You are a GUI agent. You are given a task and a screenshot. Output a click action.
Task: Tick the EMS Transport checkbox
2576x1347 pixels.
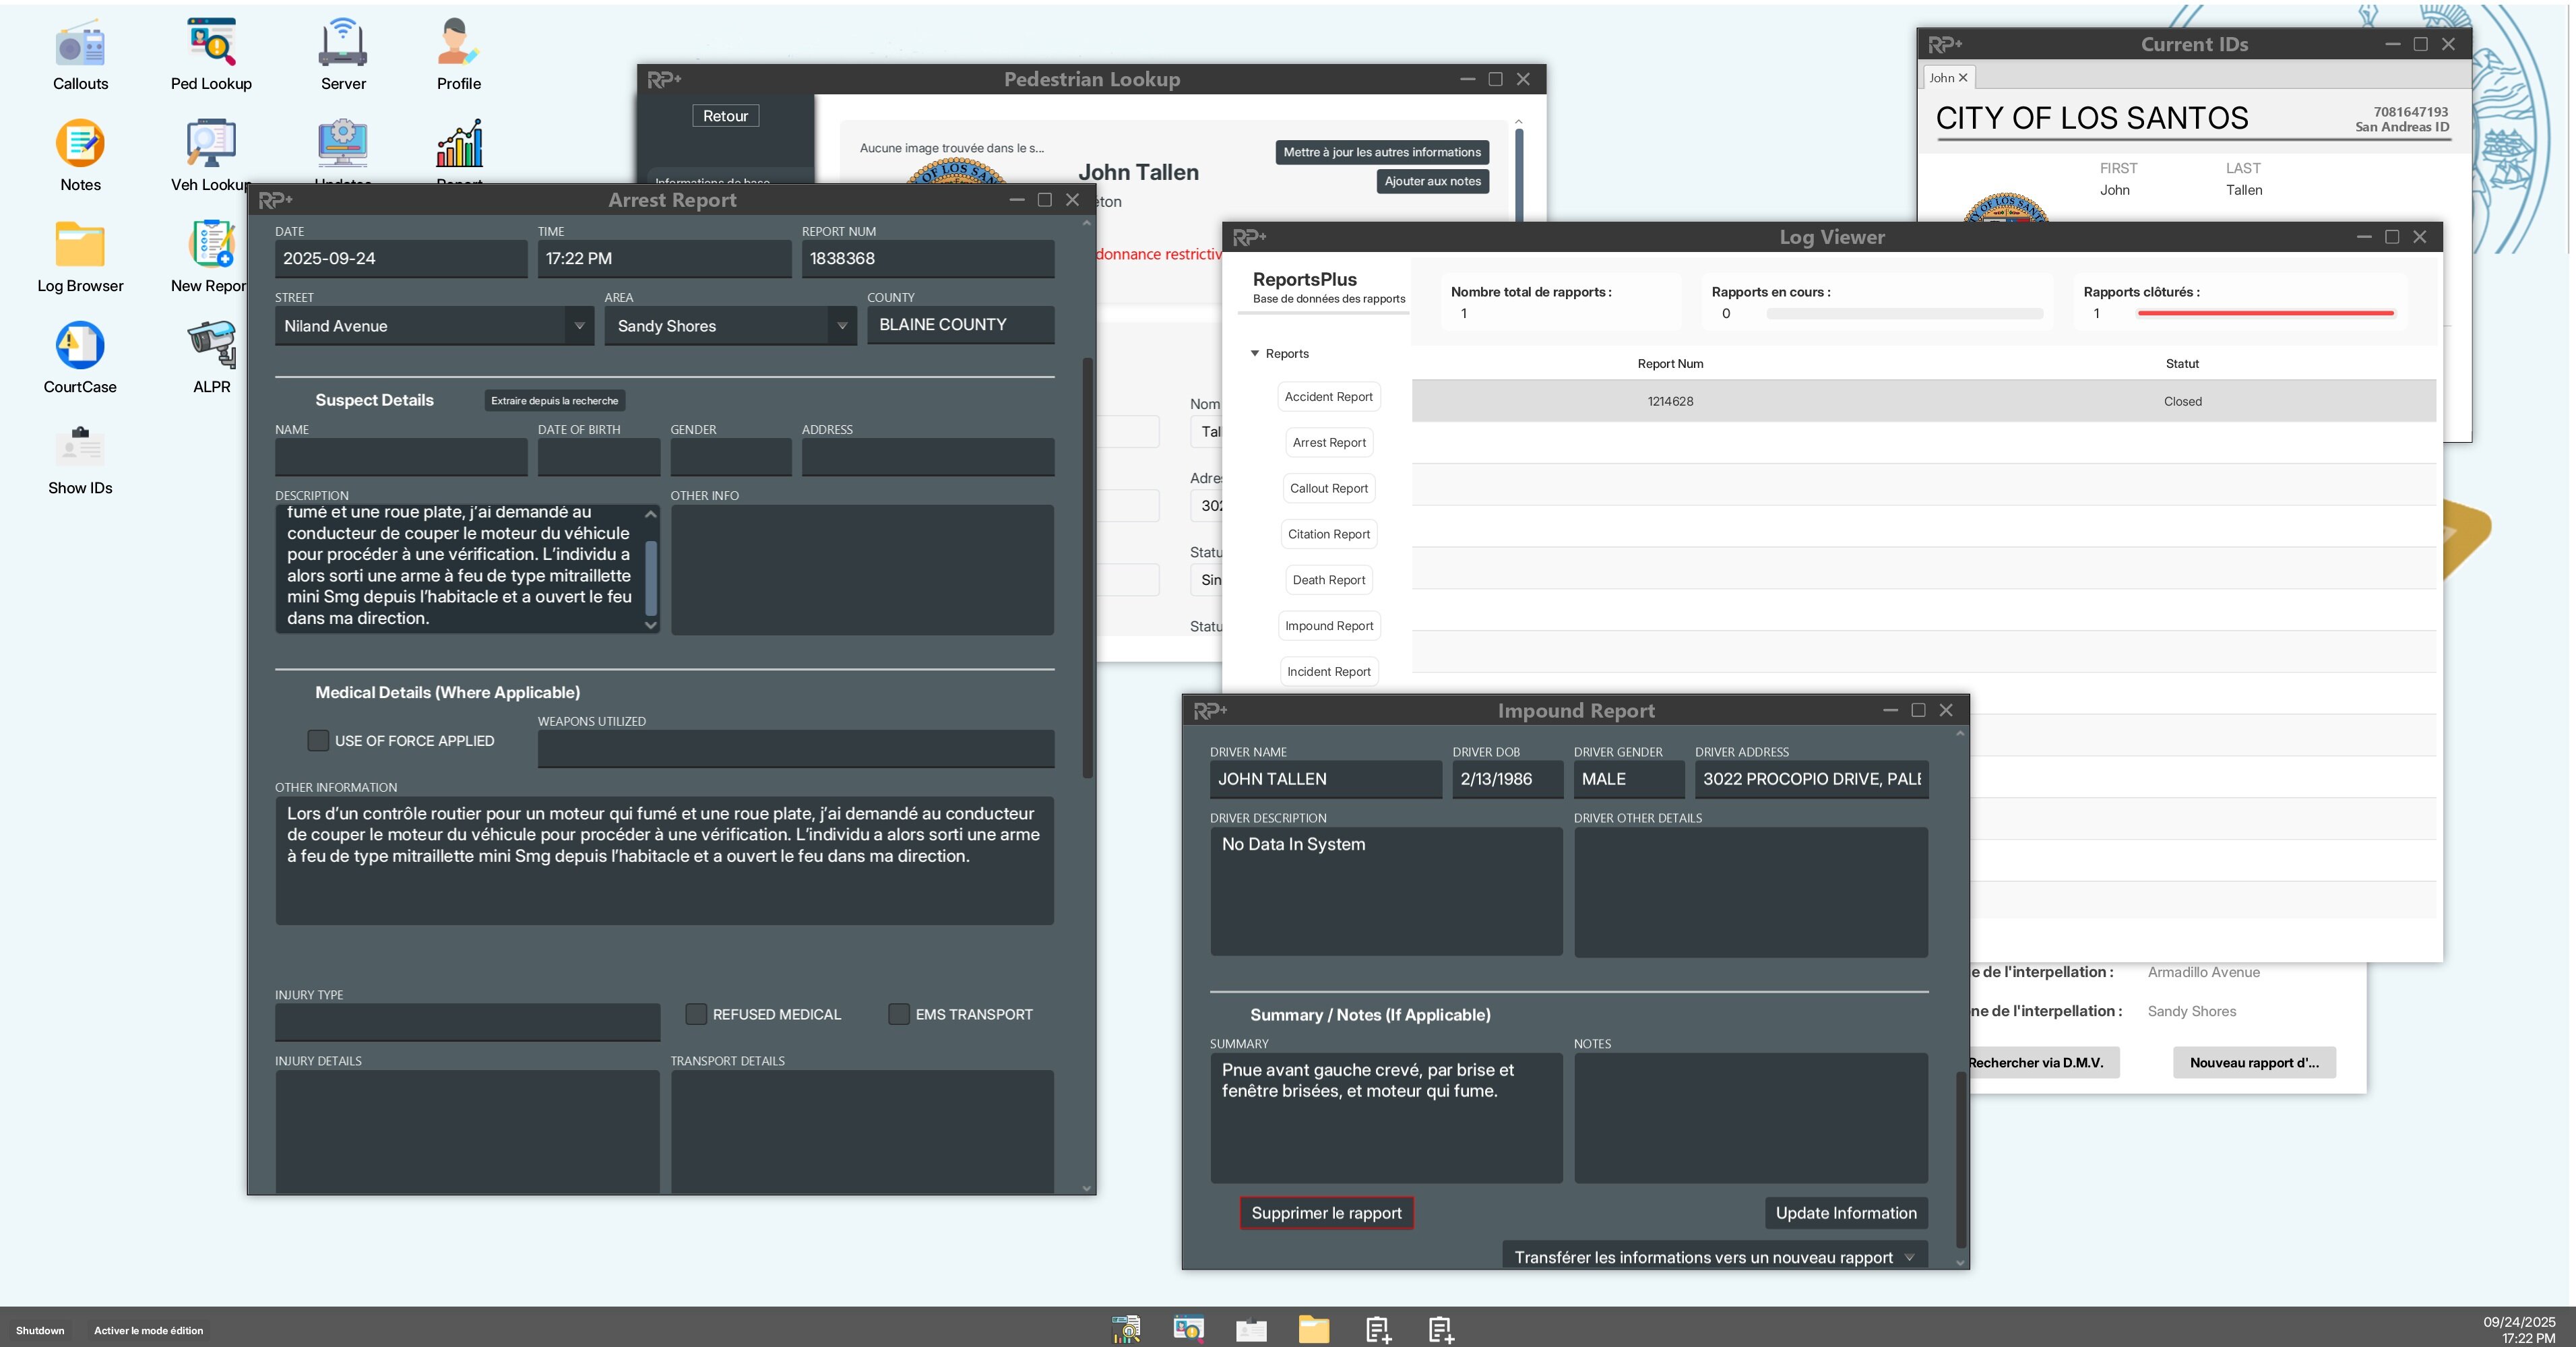coord(899,1014)
